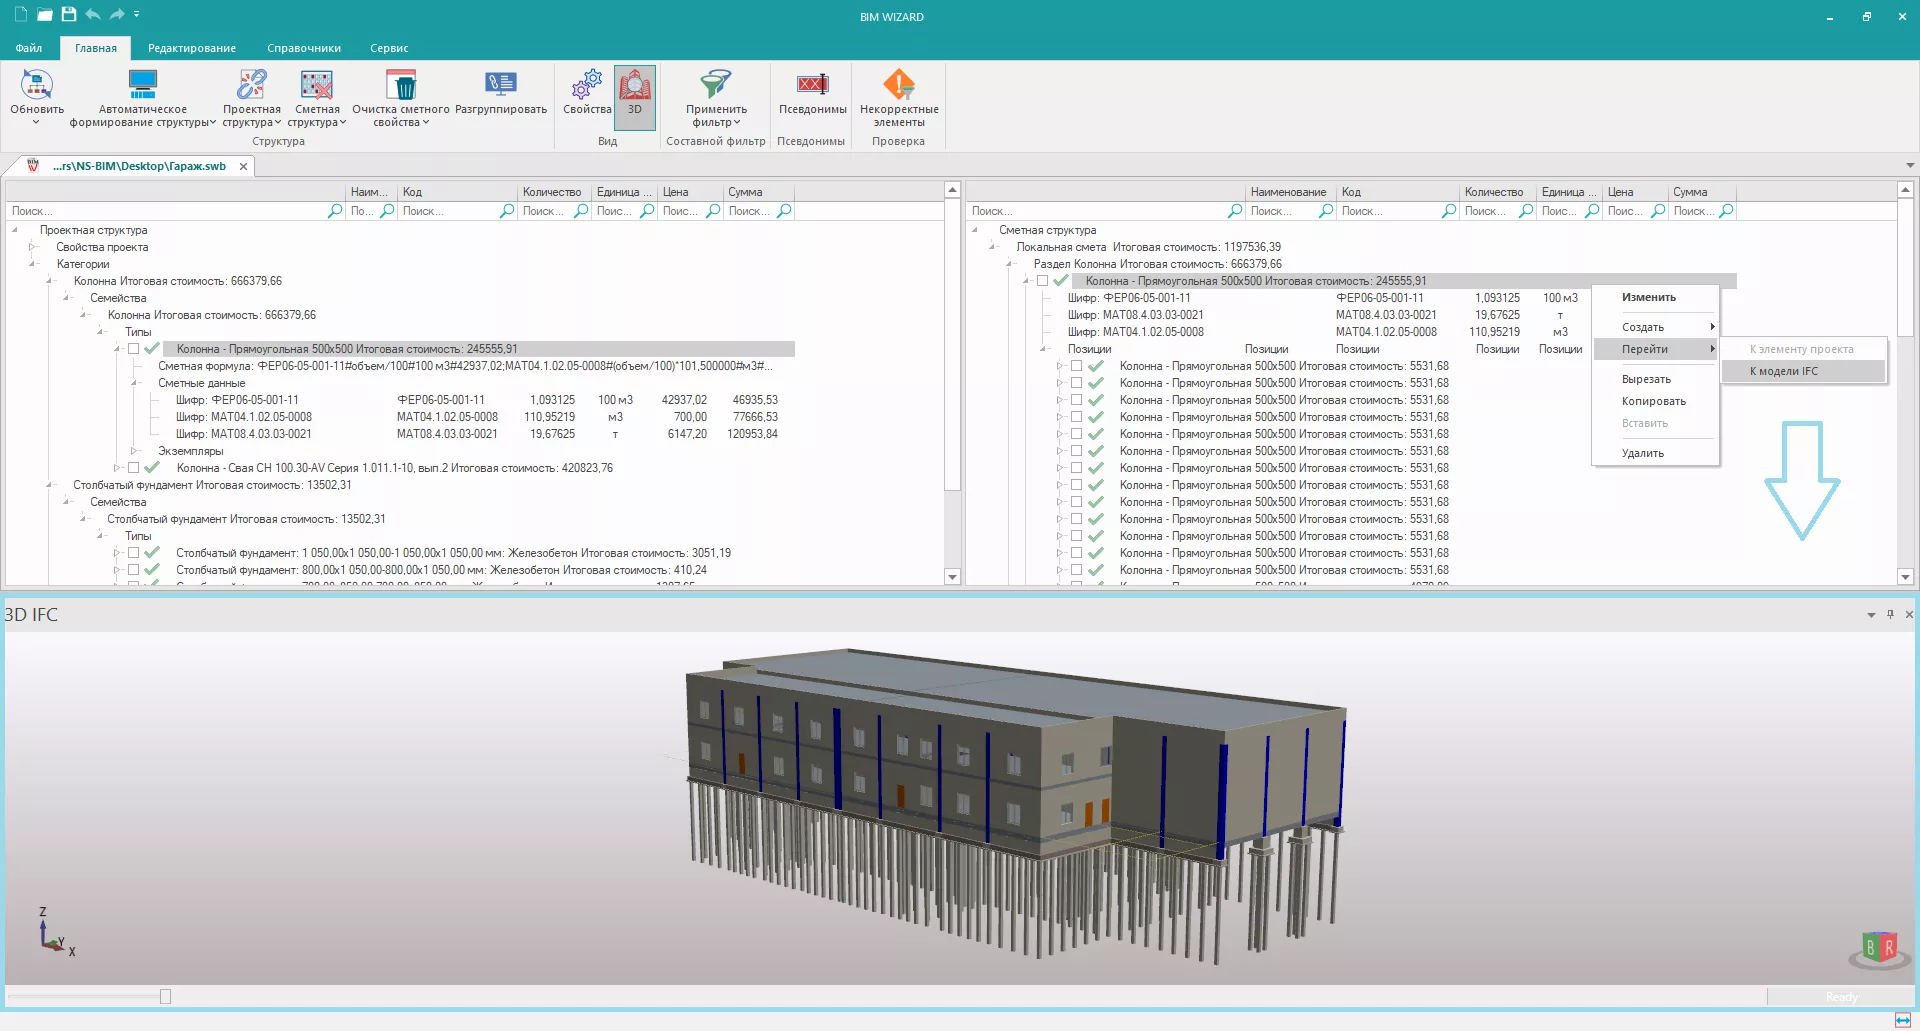Image resolution: width=1920 pixels, height=1031 pixels.
Task: Collapse Локальная смета node
Action: tap(992, 247)
